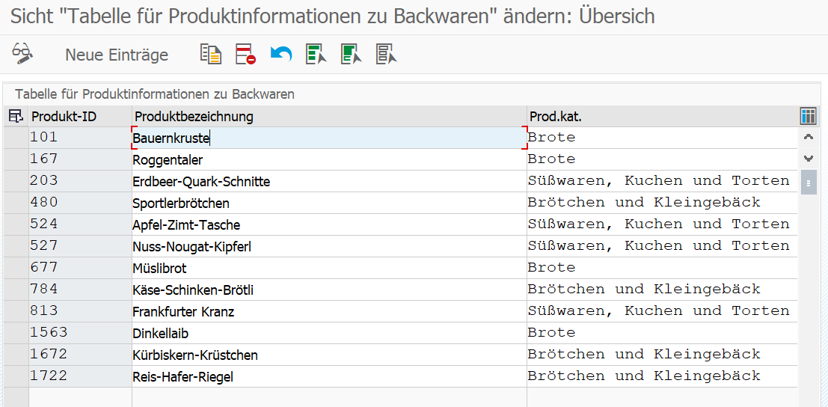Image resolution: width=828 pixels, height=407 pixels.
Task: Click the Frankfurter Kranz name field
Action: pyautogui.click(x=329, y=311)
